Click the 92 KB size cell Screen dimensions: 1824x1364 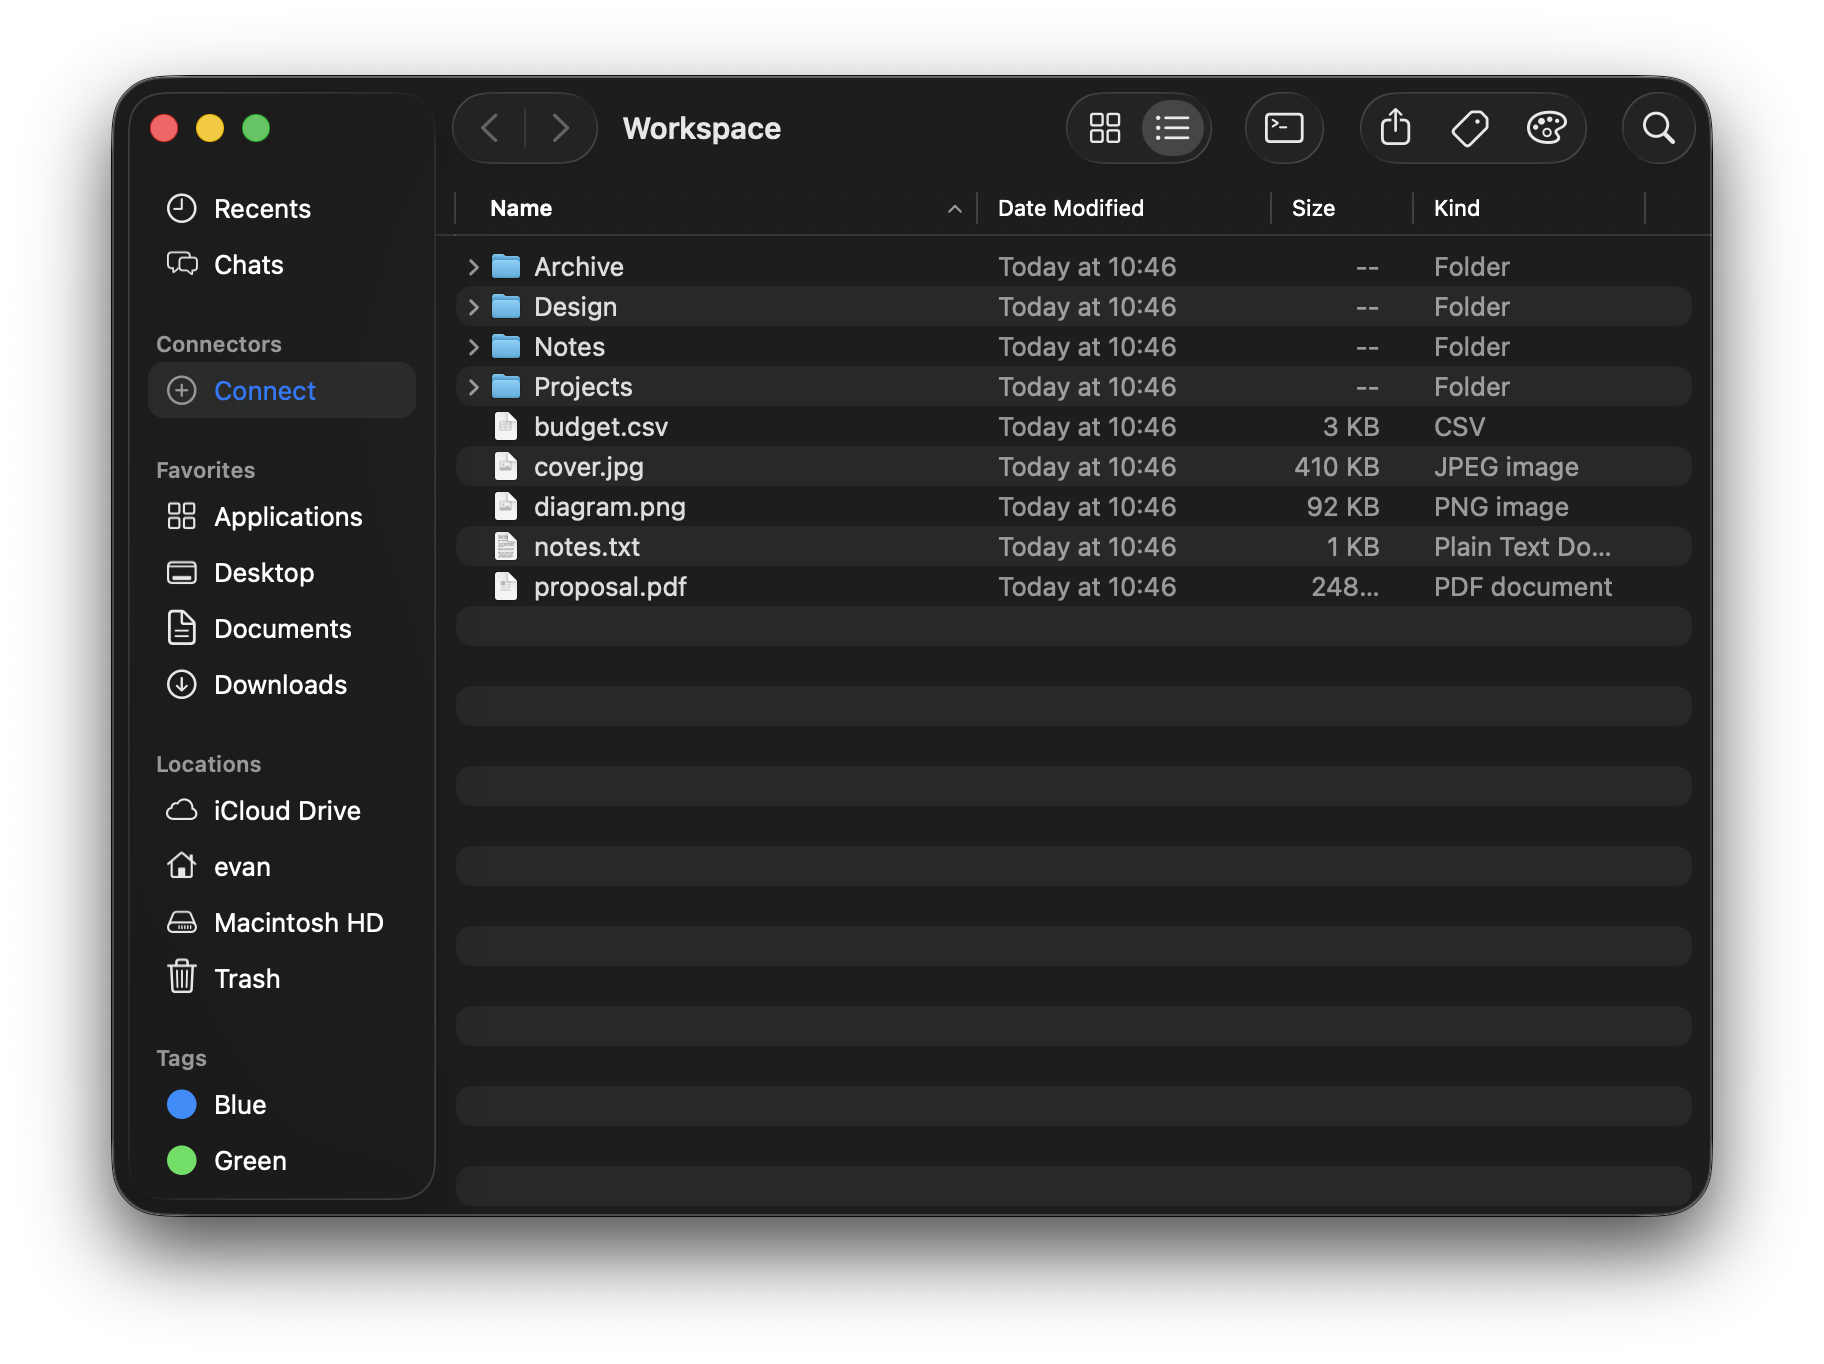click(x=1343, y=507)
